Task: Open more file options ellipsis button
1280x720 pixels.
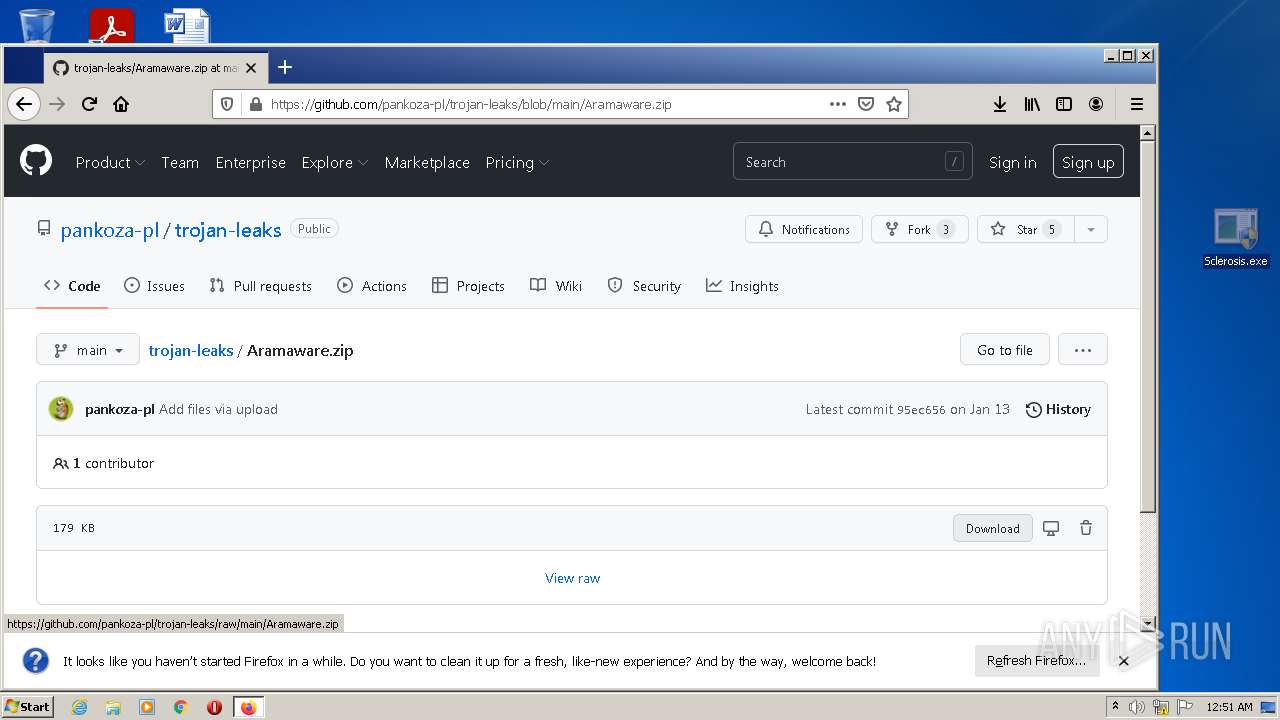Action: pos(1082,350)
